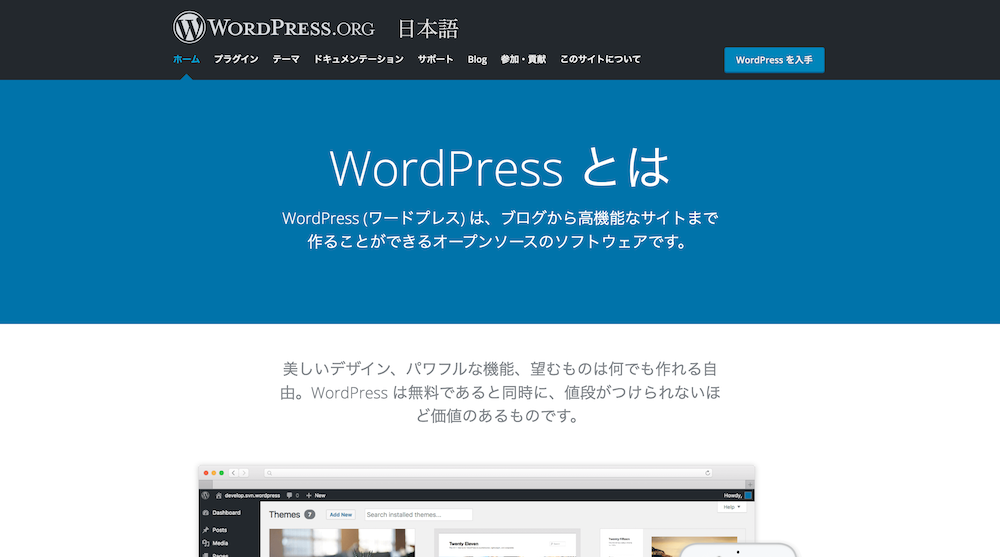The height and width of the screenshot is (557, 1000).
Task: Open the 参加・貢献 nav item
Action: pos(523,59)
